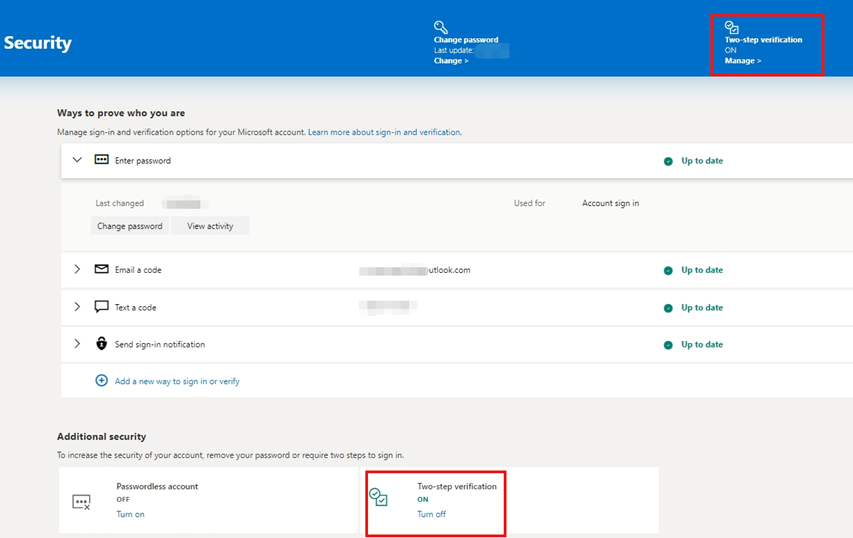The width and height of the screenshot is (853, 538).
Task: Click the key icon above Change password
Action: point(441,27)
